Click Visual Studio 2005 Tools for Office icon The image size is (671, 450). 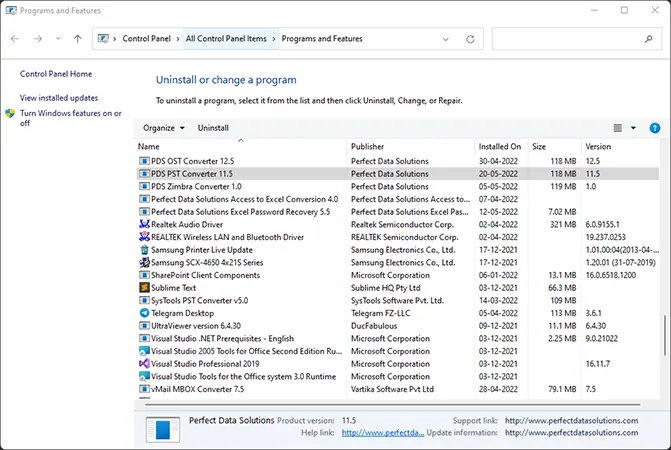(x=144, y=351)
